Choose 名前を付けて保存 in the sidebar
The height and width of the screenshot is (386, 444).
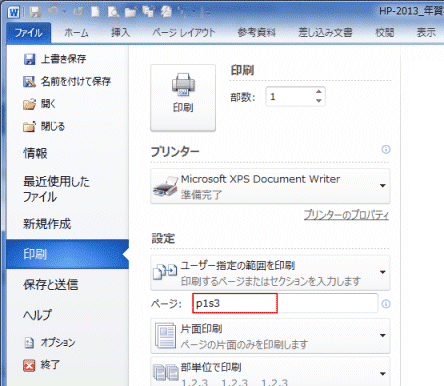[x=67, y=81]
